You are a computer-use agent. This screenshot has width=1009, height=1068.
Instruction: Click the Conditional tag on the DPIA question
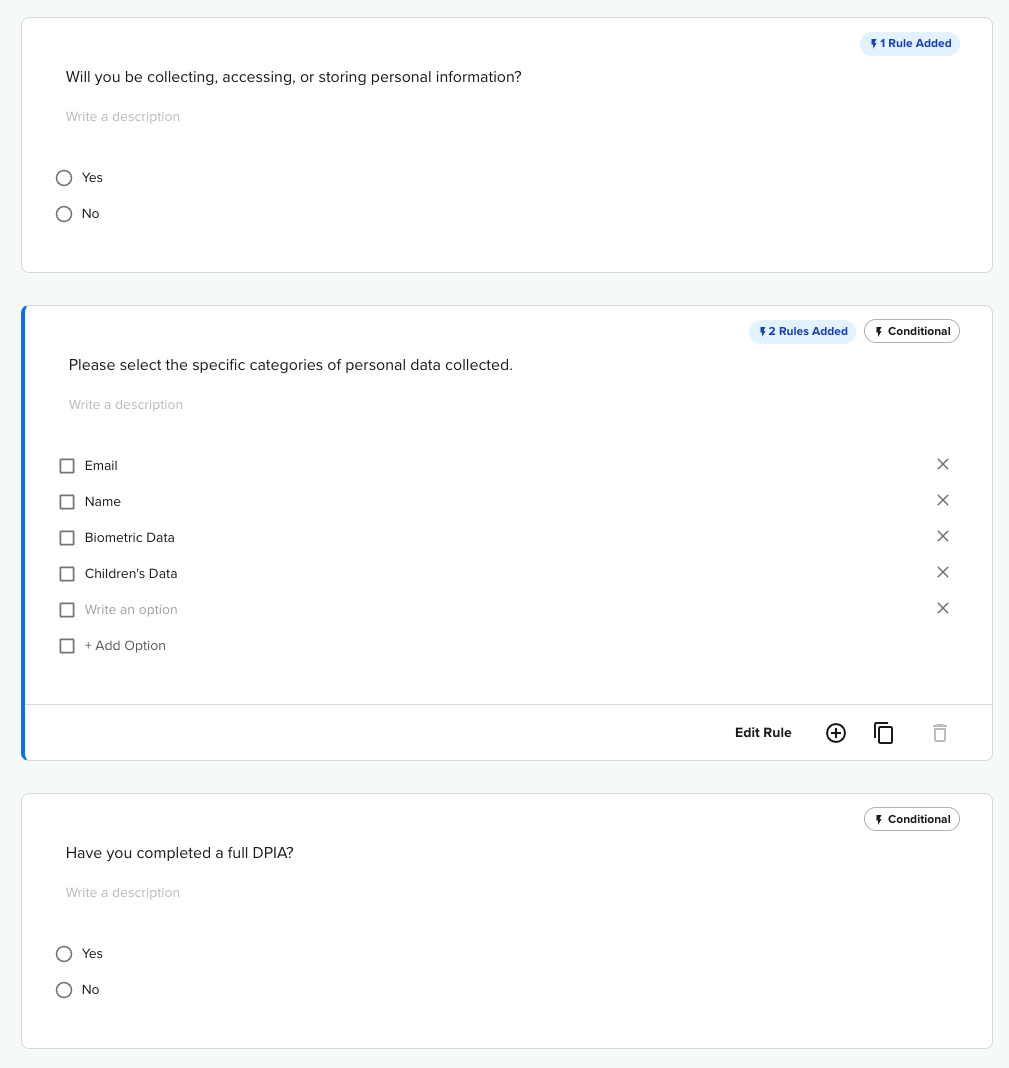tap(912, 820)
